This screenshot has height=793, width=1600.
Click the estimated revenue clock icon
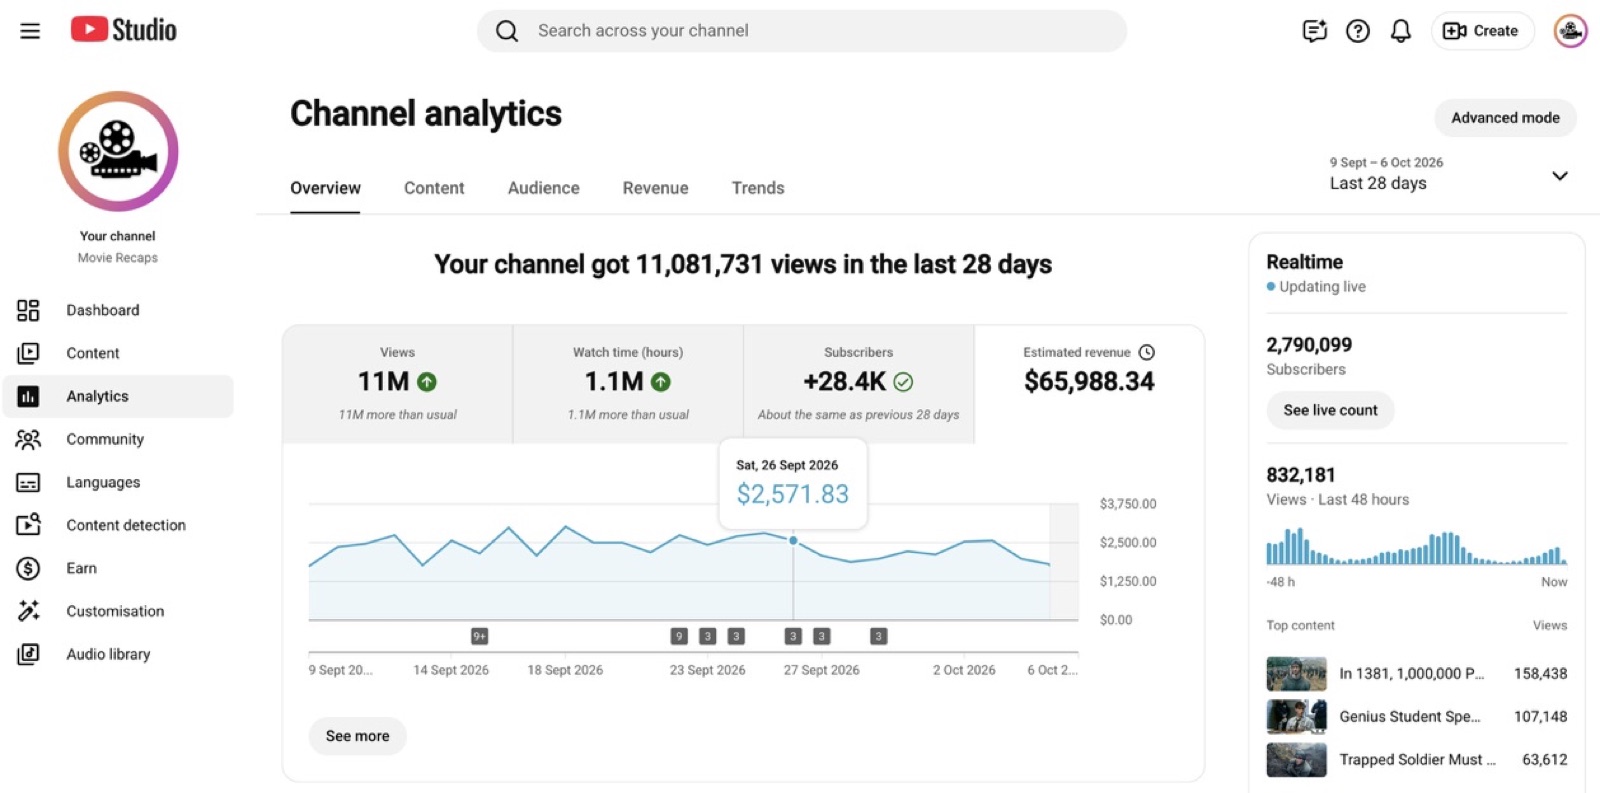coord(1147,352)
